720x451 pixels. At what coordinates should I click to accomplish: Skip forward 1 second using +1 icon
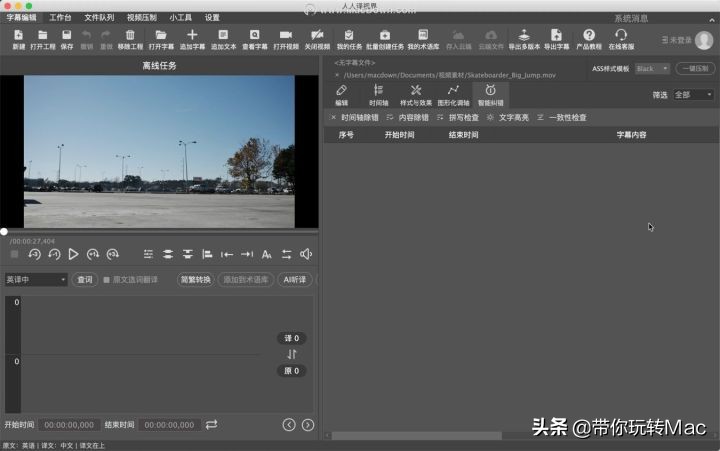point(93,254)
